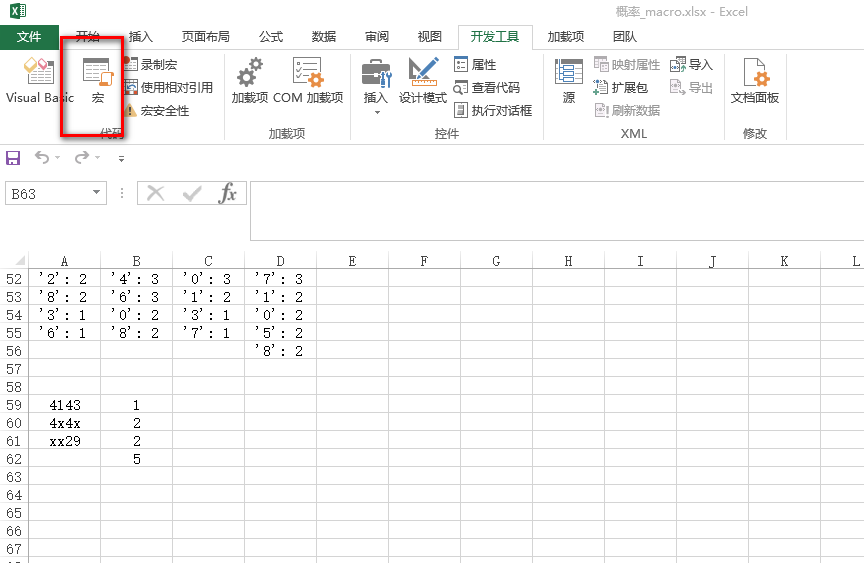
Task: Click XML Export (导出)
Action: [691, 88]
